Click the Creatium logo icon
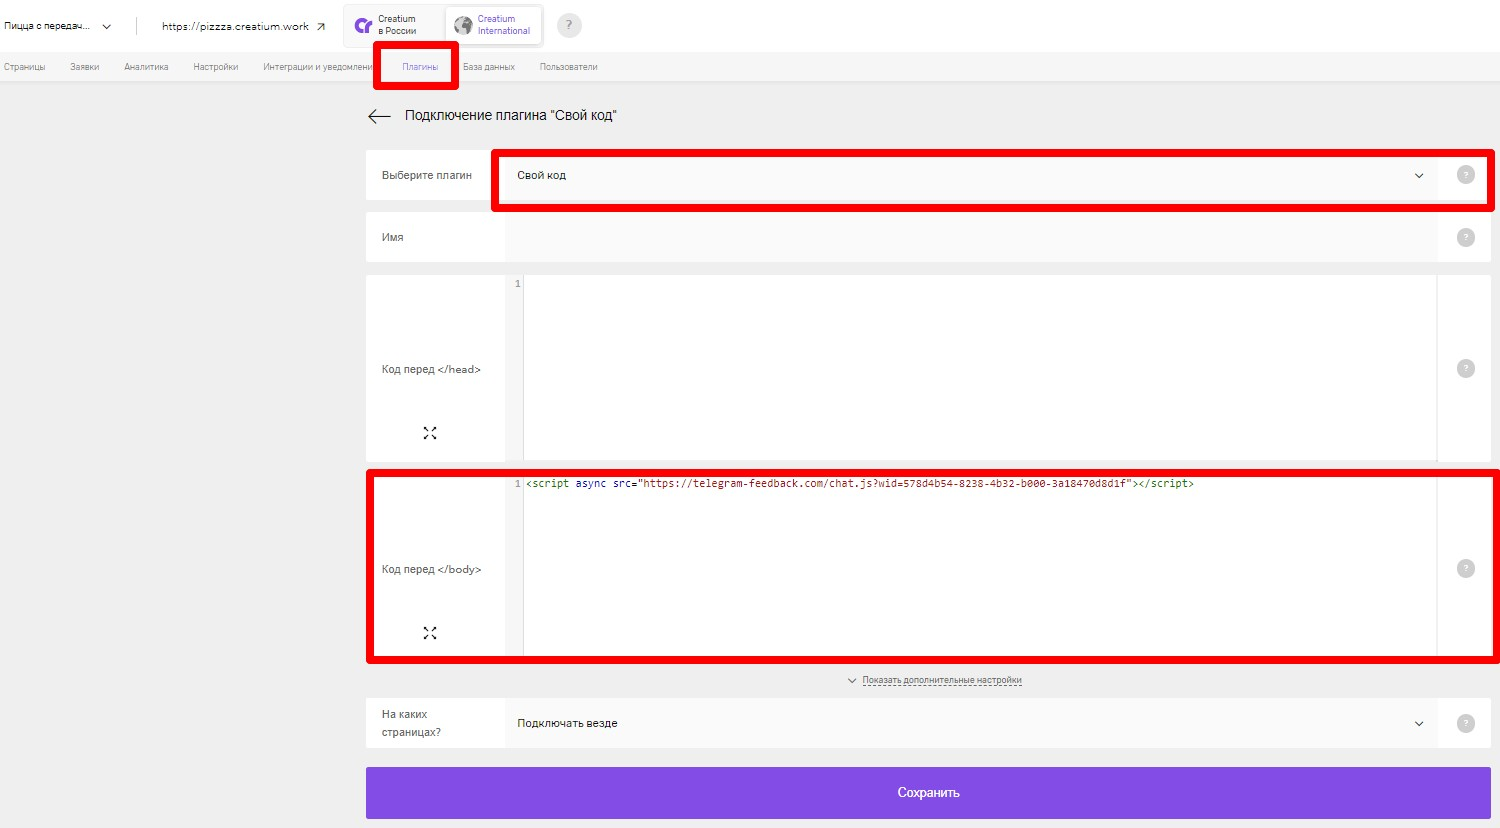 (363, 25)
